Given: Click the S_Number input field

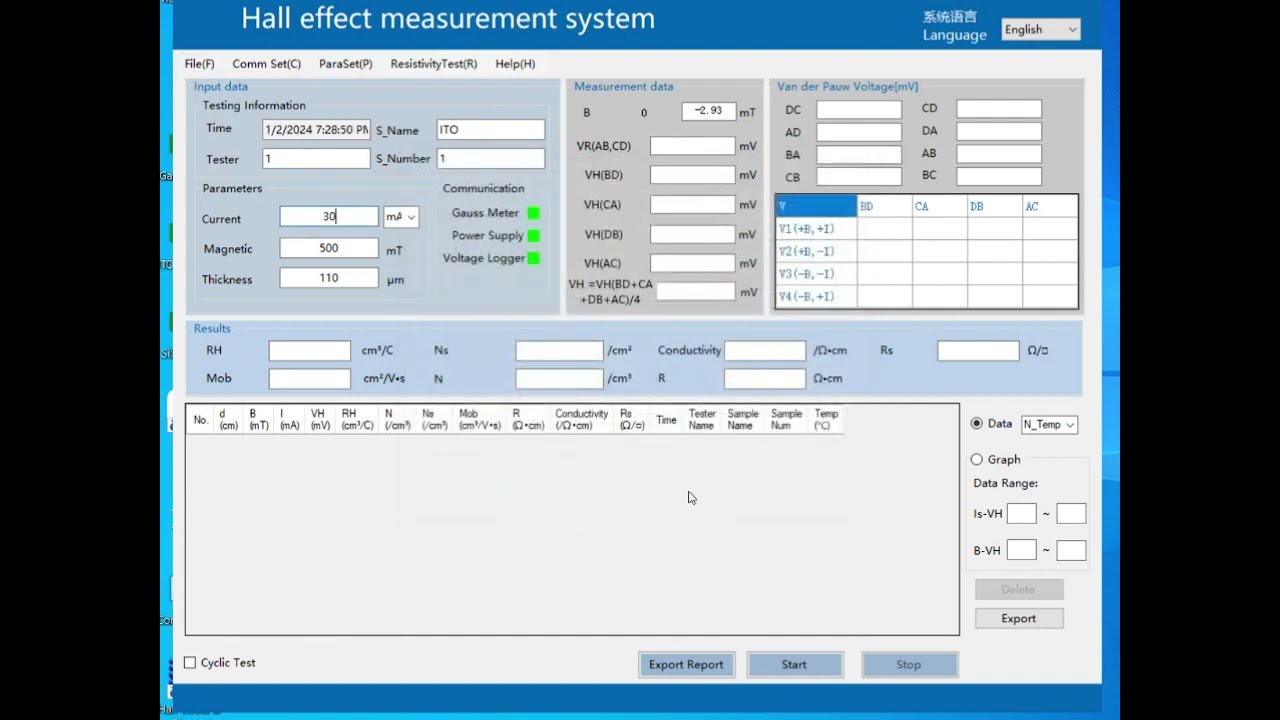Looking at the screenshot, I should click(491, 159).
